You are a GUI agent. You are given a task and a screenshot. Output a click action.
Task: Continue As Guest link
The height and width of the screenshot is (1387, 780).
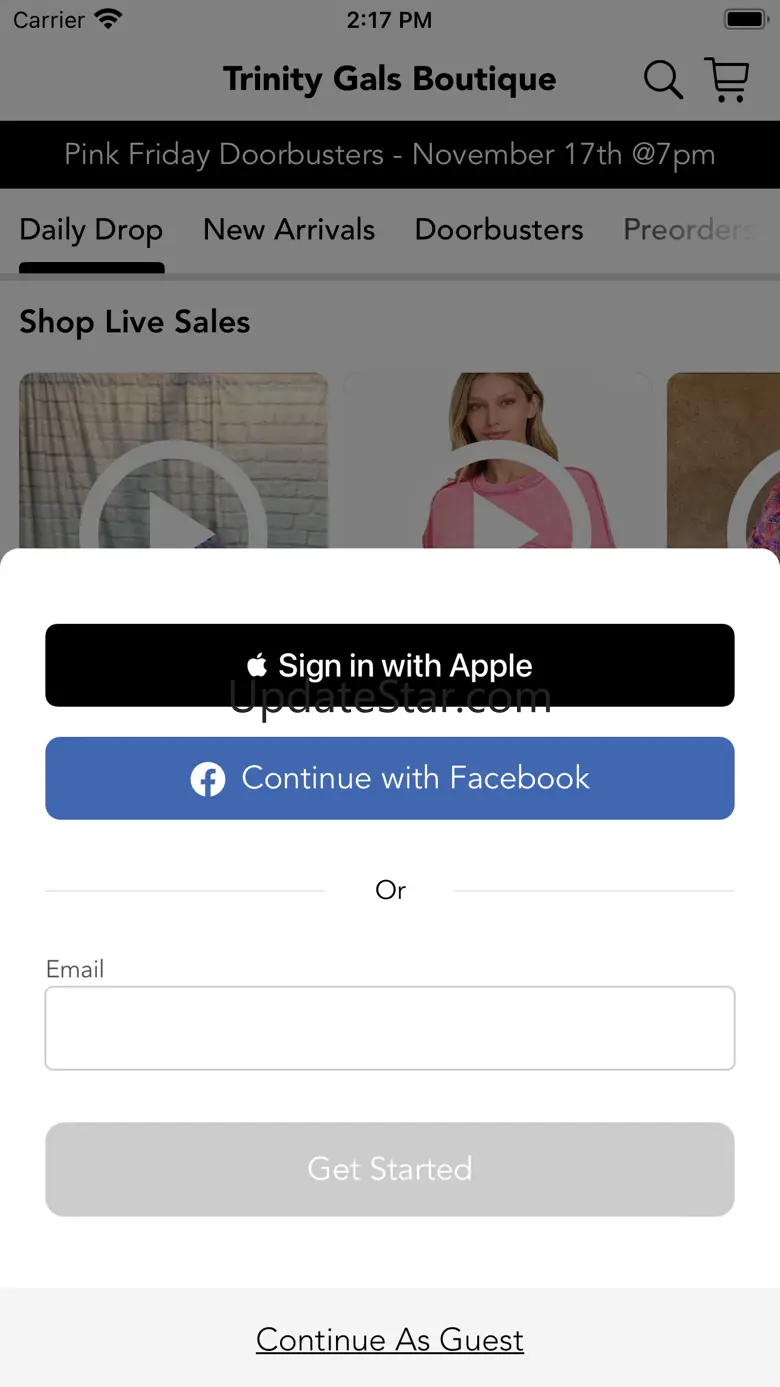(x=390, y=1340)
